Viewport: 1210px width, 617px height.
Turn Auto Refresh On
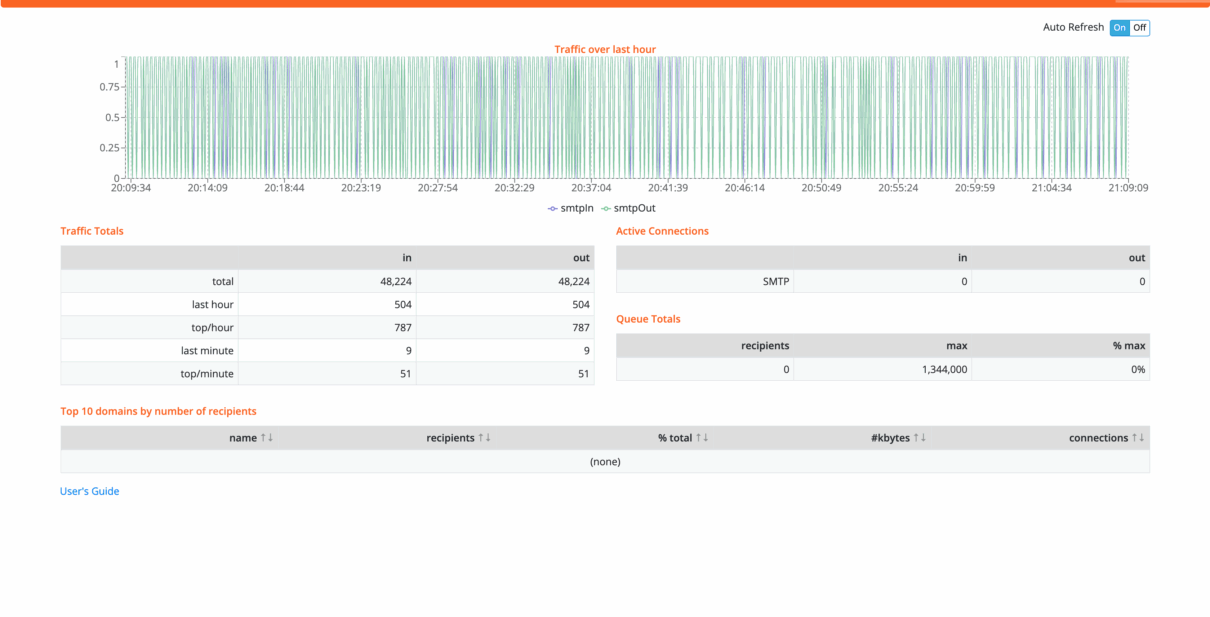pyautogui.click(x=1119, y=28)
